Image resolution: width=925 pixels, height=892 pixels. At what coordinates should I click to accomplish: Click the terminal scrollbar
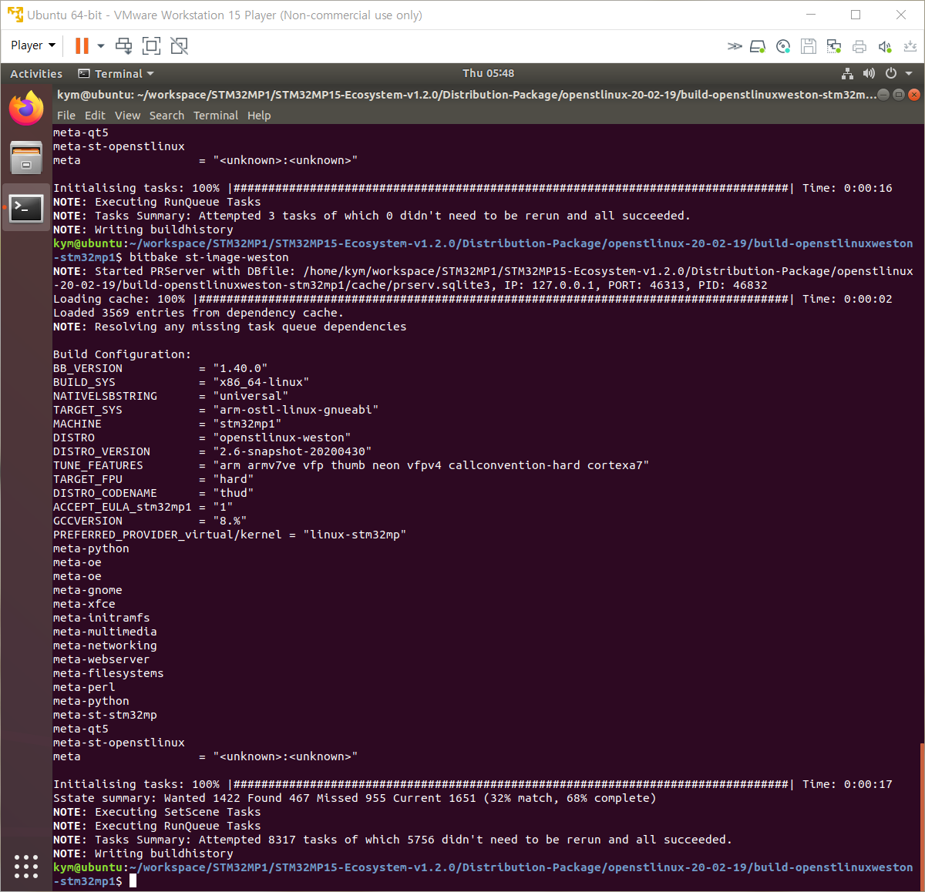coord(921,817)
